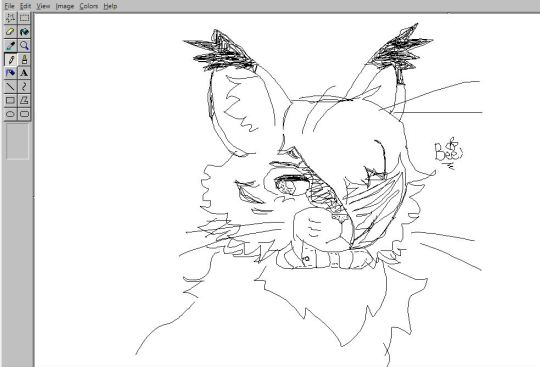Select the Text tool
Viewport: 540px width, 367px height.
pyautogui.click(x=24, y=73)
